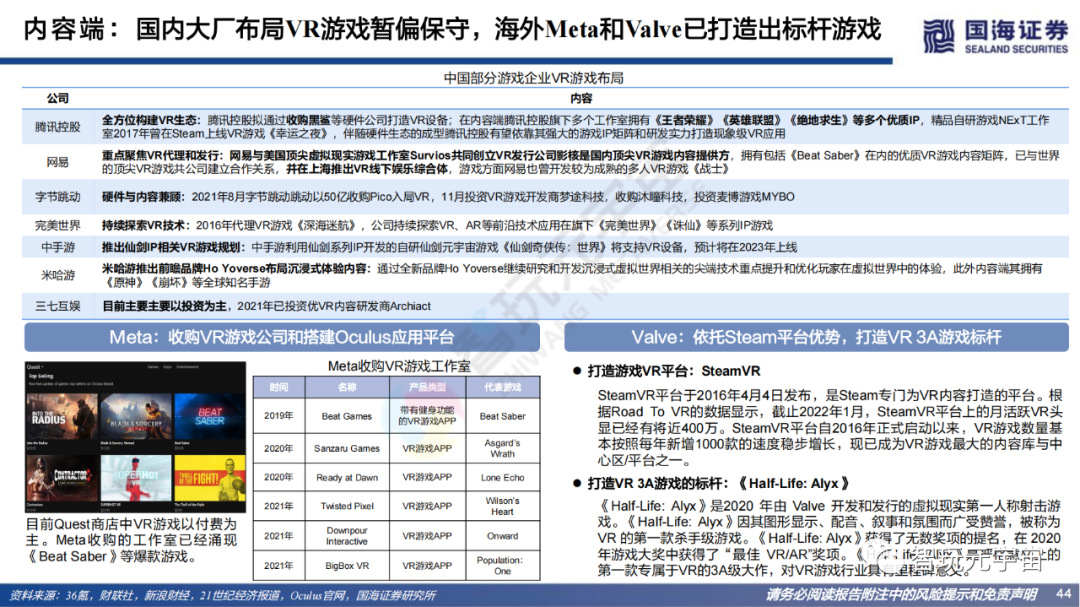1080x607 pixels.
Task: Select the BigBox VR cell
Action: point(347,565)
